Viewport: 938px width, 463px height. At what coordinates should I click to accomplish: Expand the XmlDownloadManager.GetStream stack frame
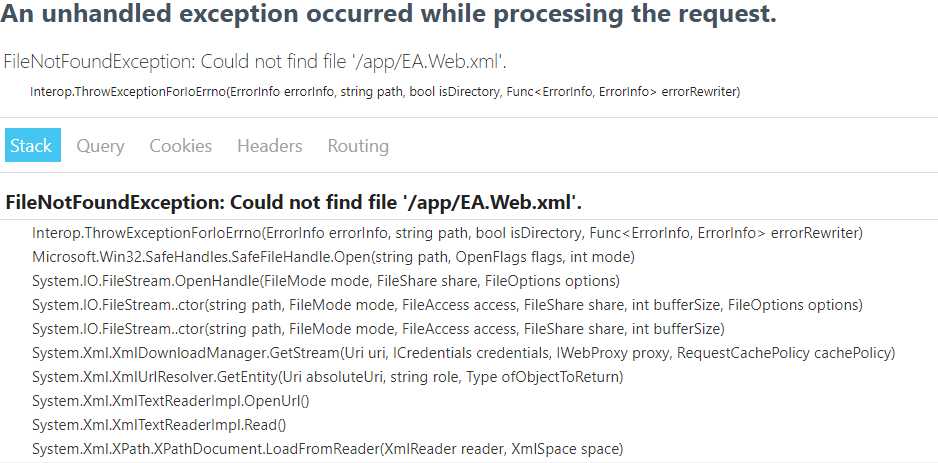(x=464, y=353)
